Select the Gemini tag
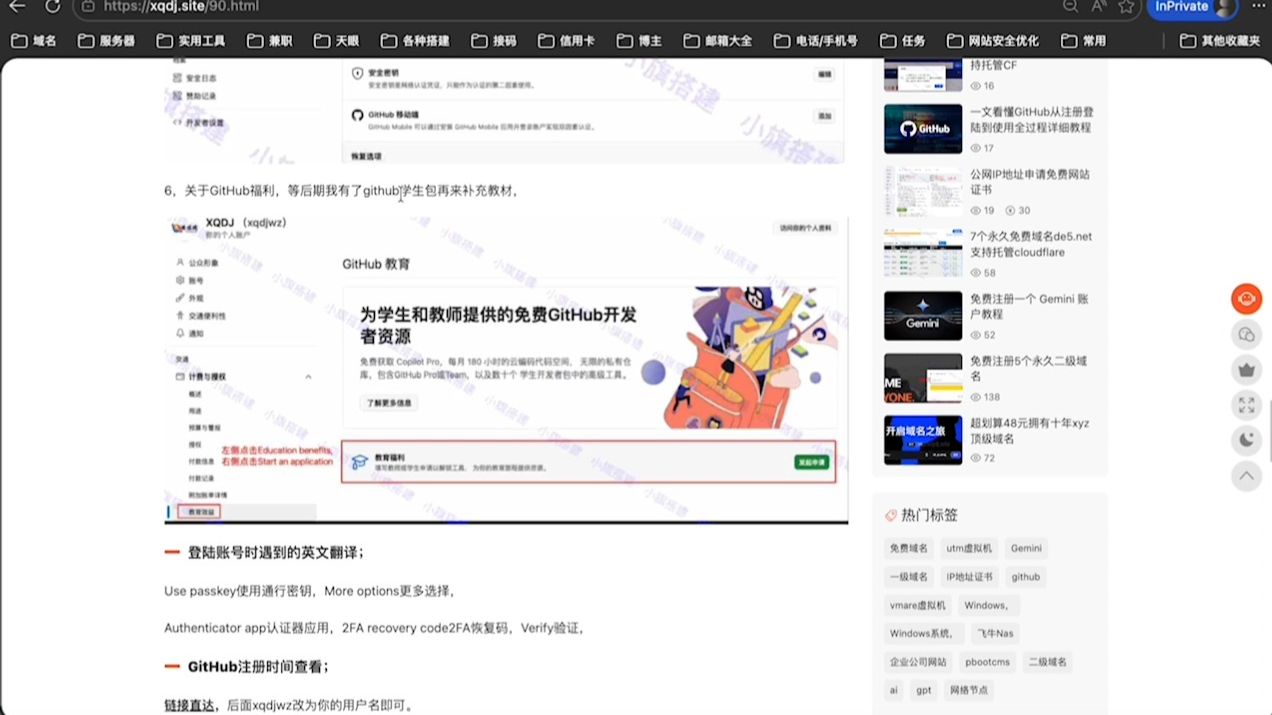The height and width of the screenshot is (715, 1272). click(1026, 548)
